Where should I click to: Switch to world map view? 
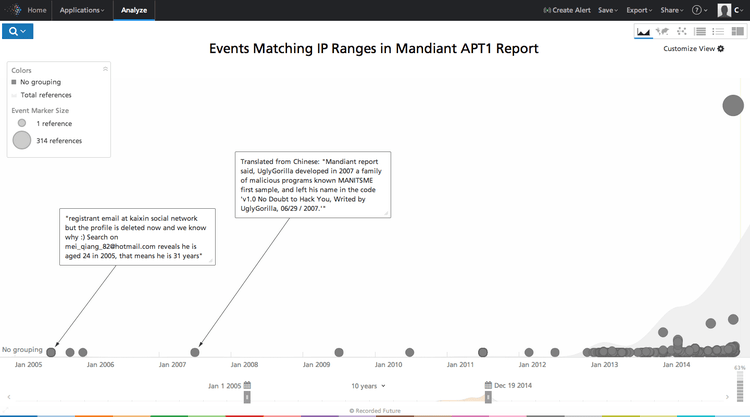pos(662,32)
